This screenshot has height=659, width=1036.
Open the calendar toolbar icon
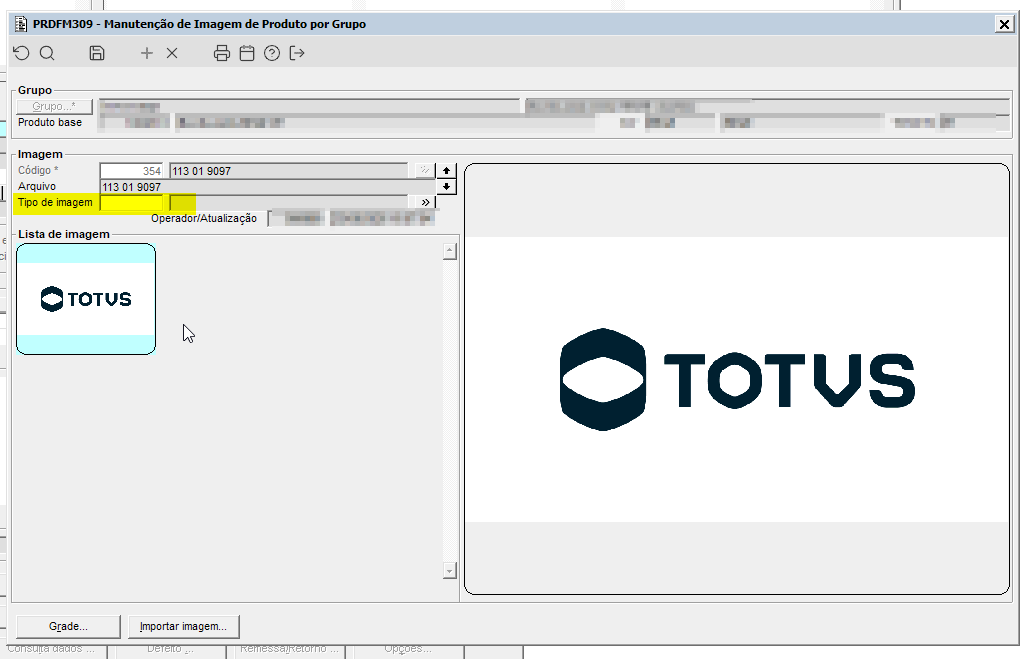tap(247, 54)
